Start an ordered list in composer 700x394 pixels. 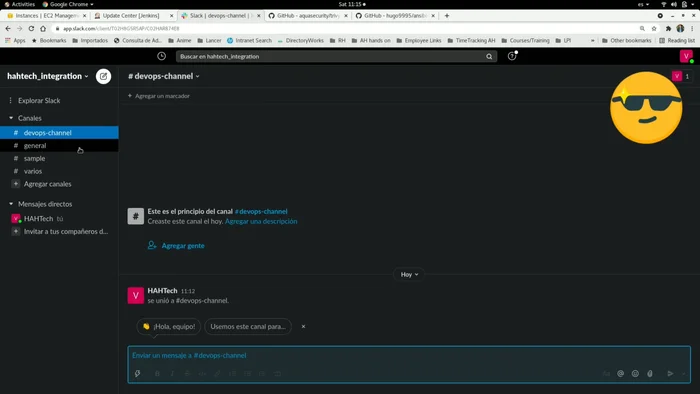point(233,373)
